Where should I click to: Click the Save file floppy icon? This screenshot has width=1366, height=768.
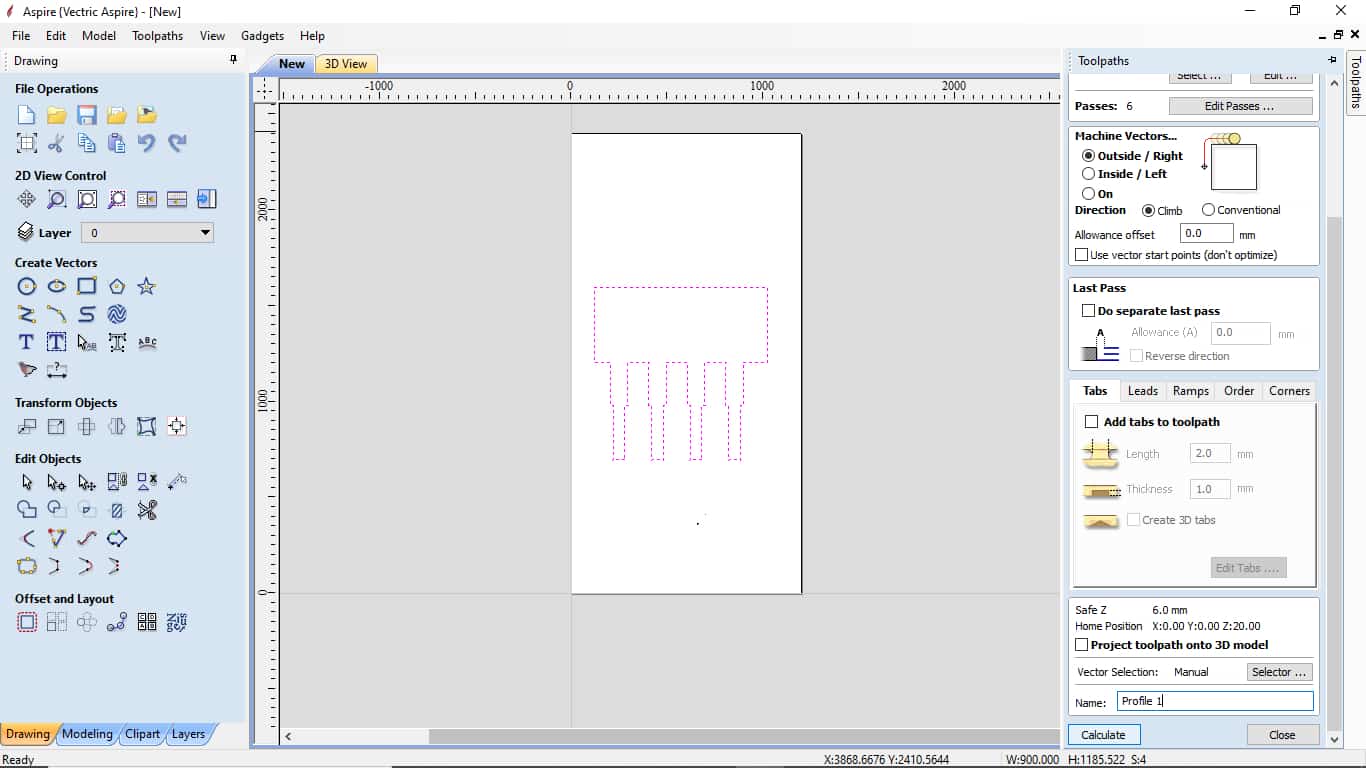[87, 115]
